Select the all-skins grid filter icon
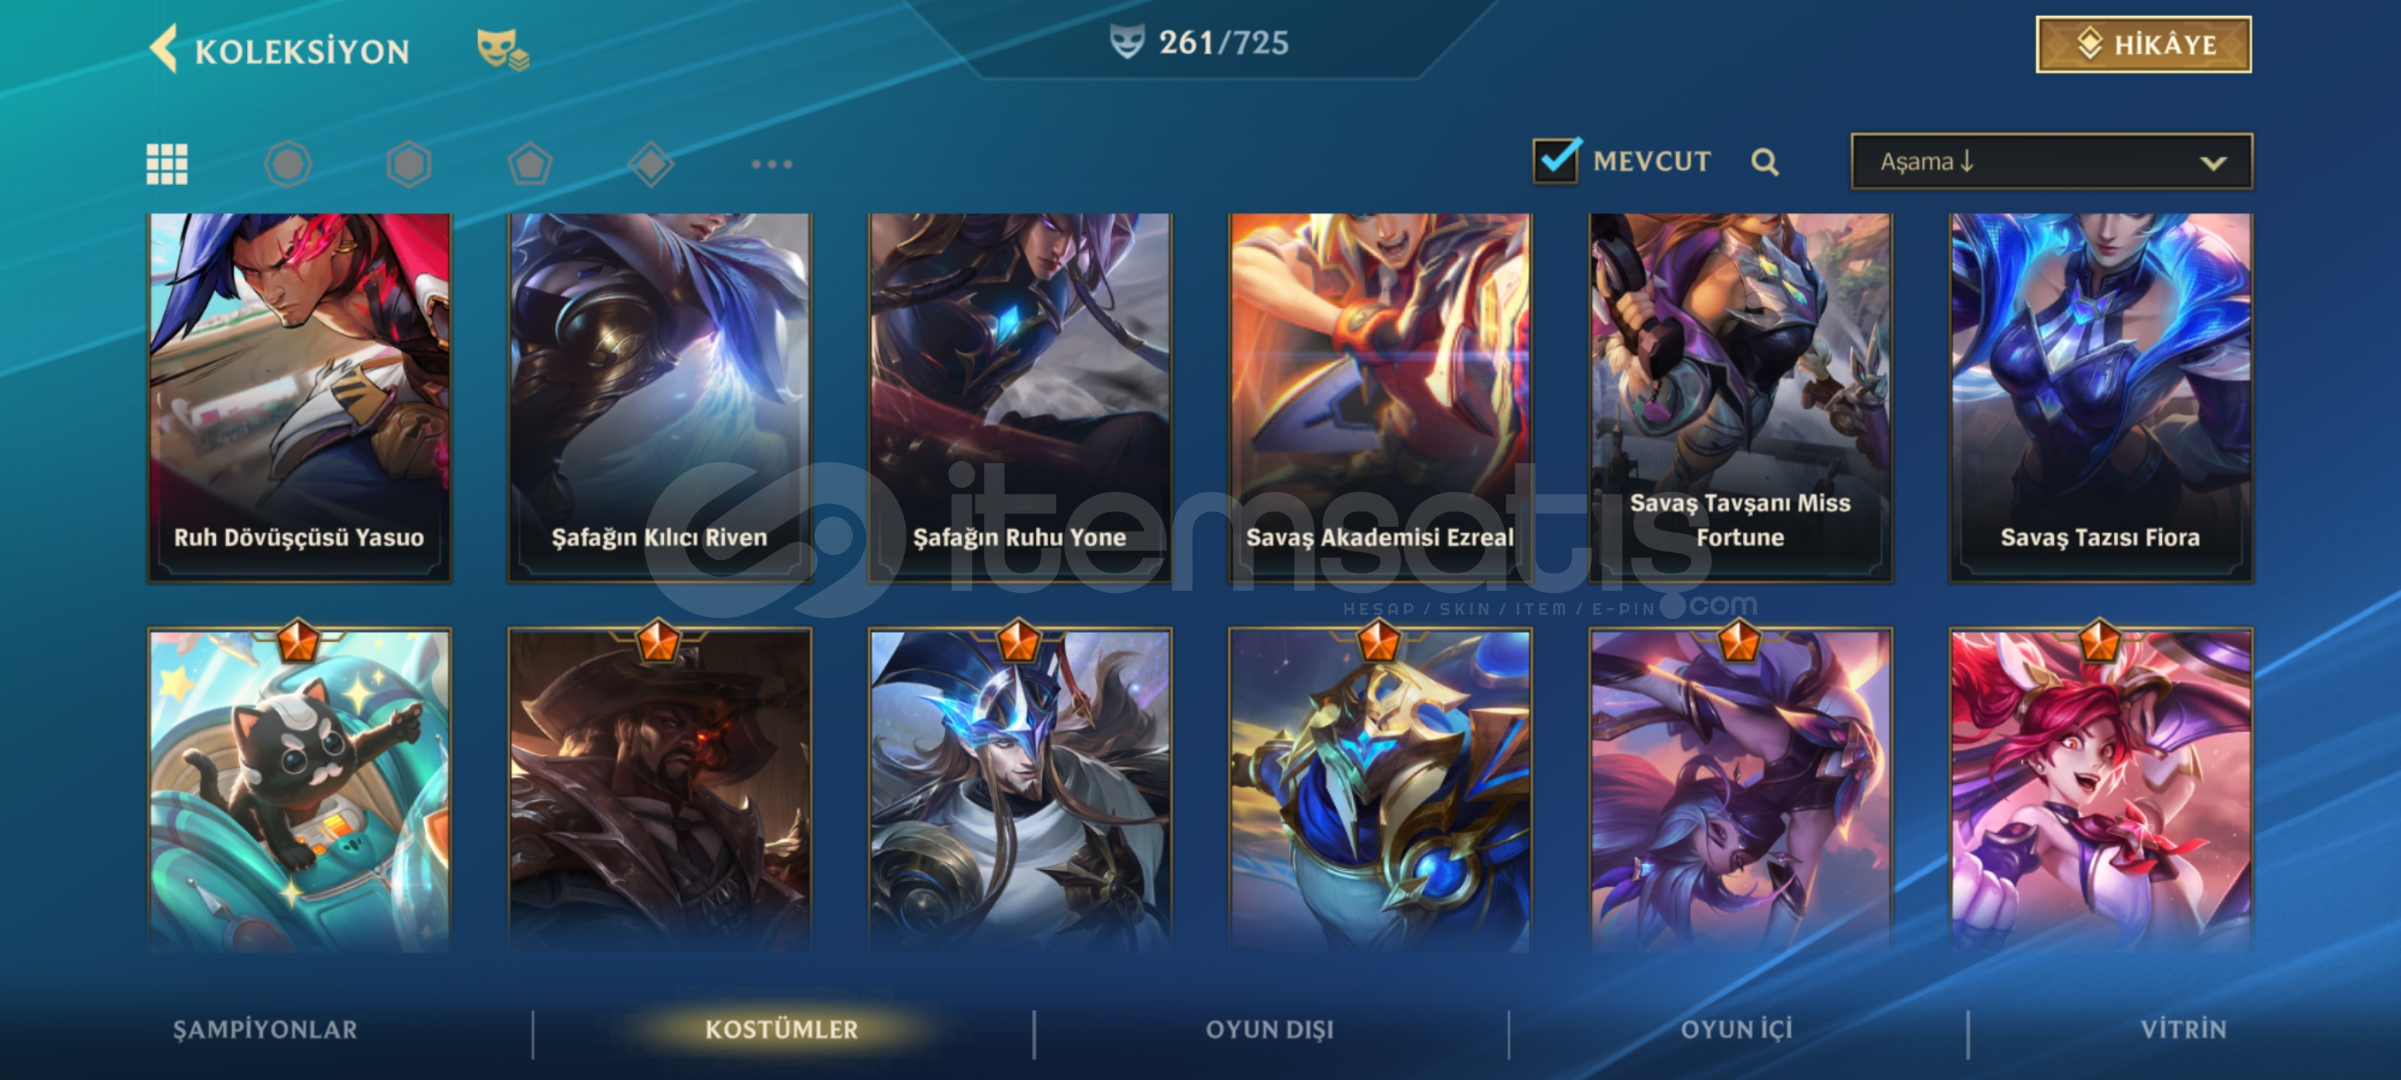 167,164
